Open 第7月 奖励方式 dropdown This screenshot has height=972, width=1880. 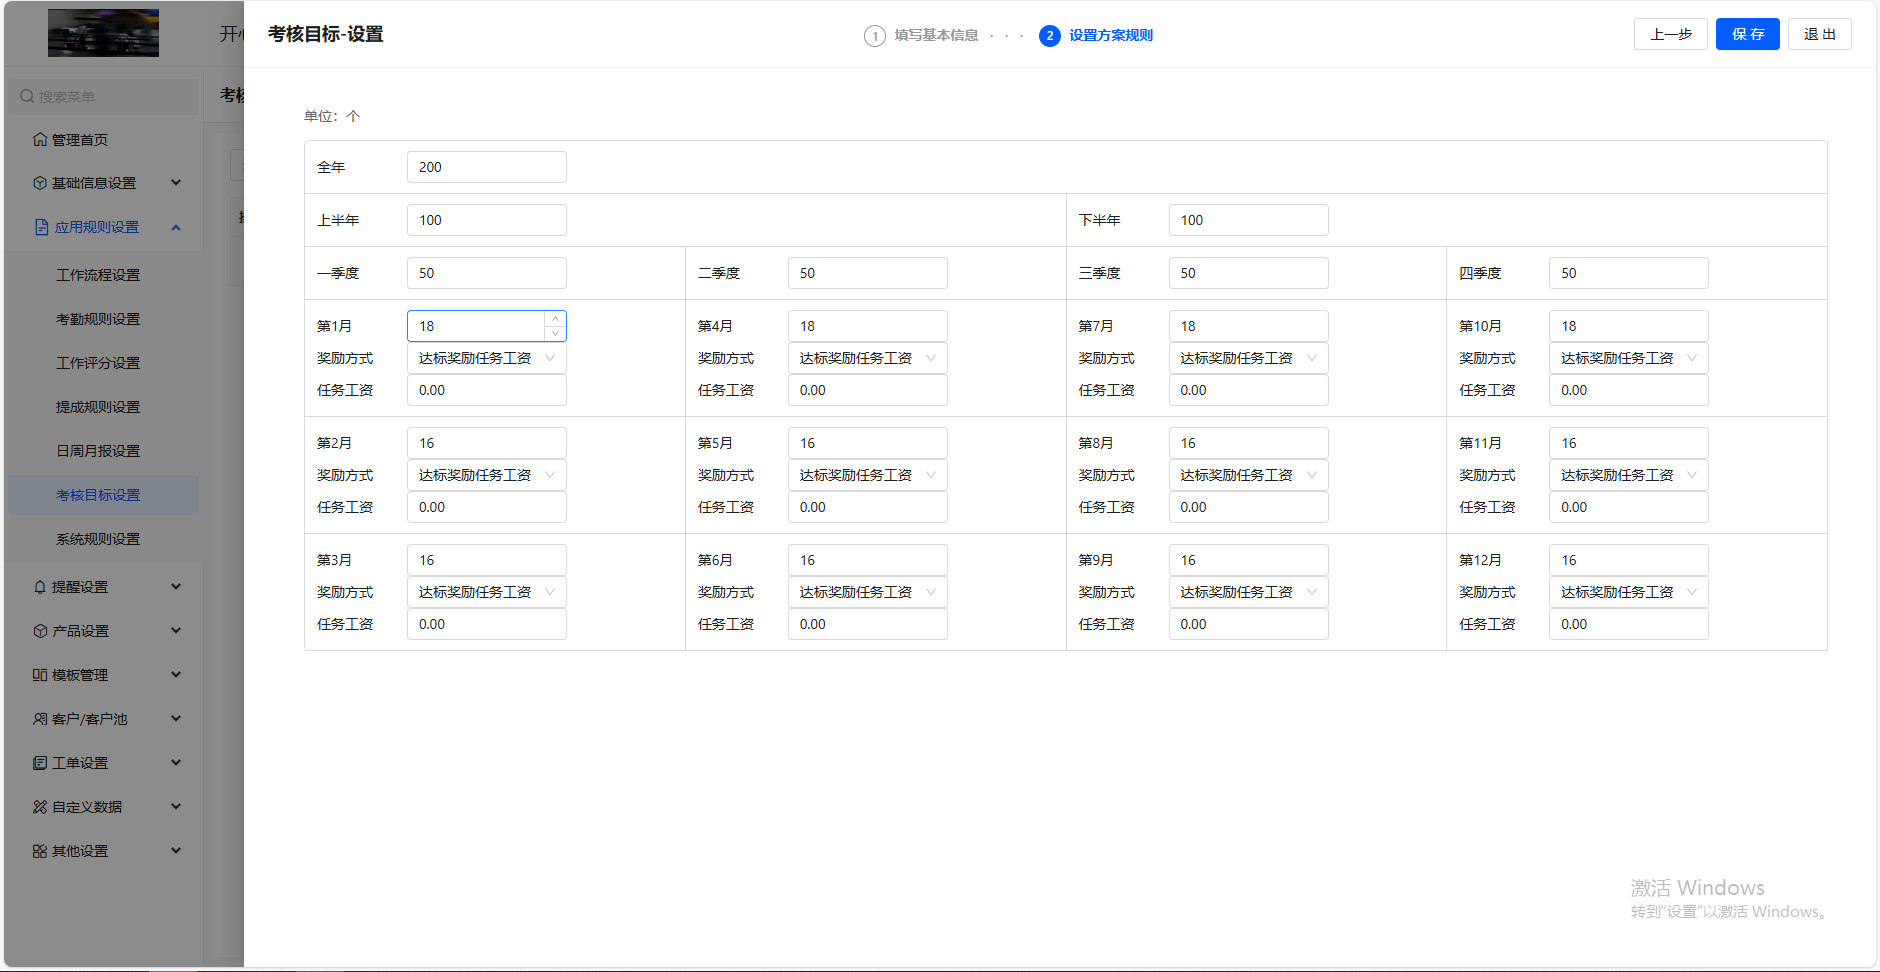[x=1248, y=358]
